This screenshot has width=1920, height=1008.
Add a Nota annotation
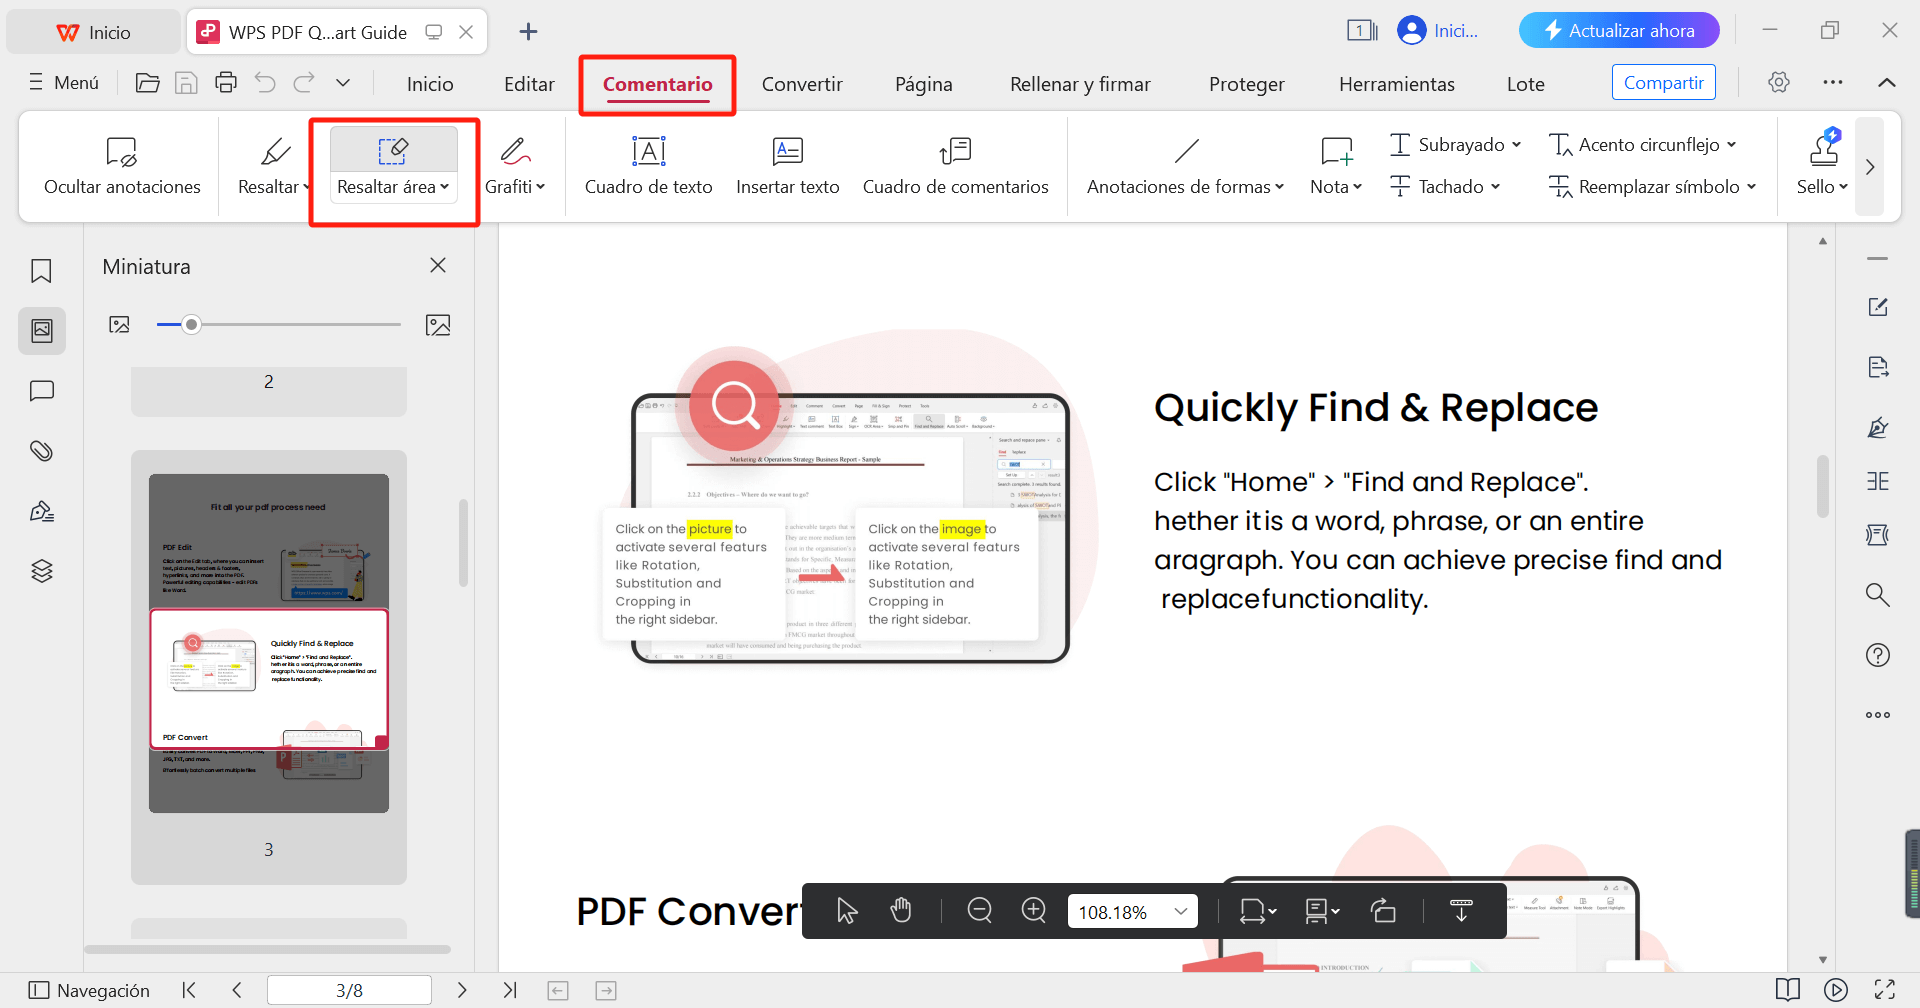(x=1336, y=166)
